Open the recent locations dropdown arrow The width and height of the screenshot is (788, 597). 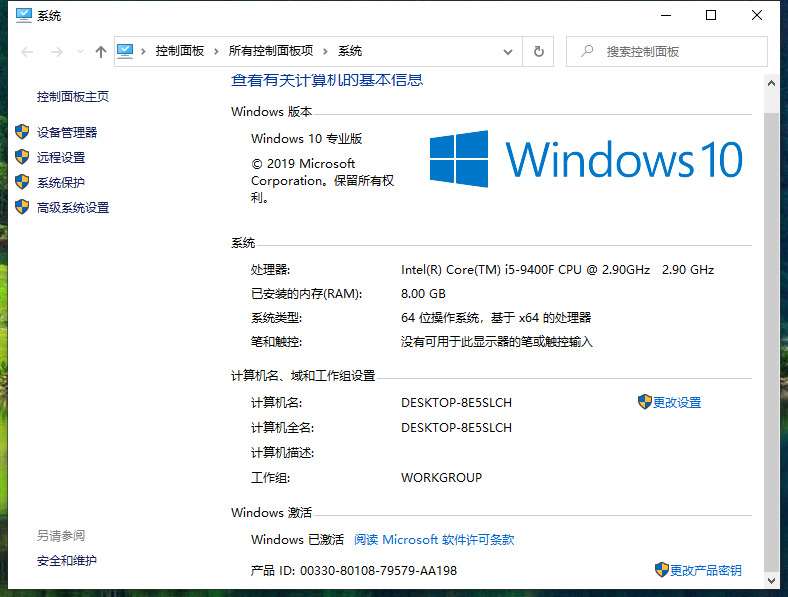[79, 52]
